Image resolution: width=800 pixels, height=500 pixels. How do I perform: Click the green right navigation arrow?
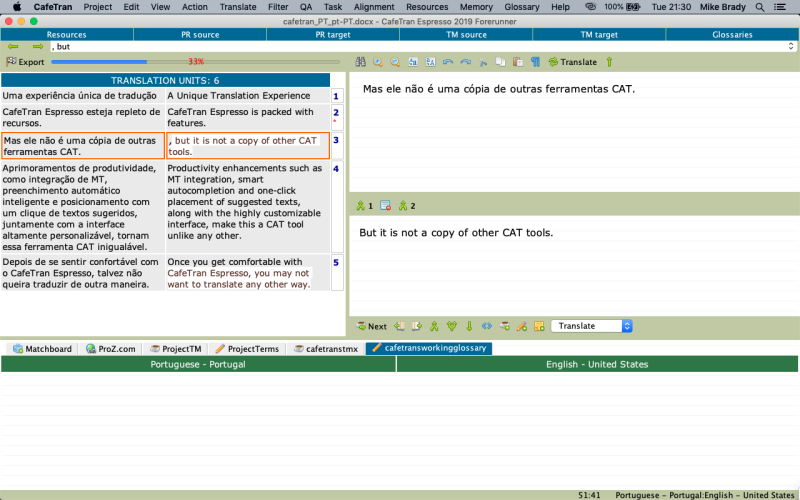coord(38,46)
